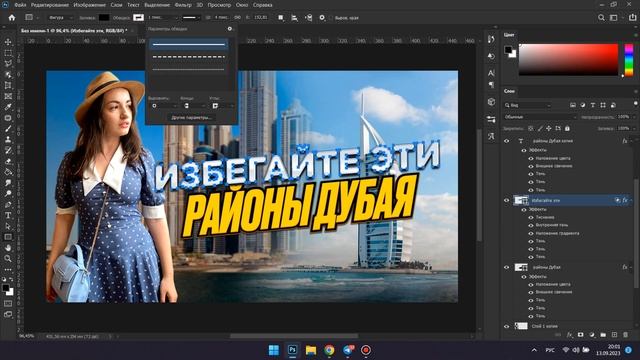Image resolution: width=640 pixels, height=360 pixels.
Task: Open the search icon at top right
Action: (x=601, y=18)
